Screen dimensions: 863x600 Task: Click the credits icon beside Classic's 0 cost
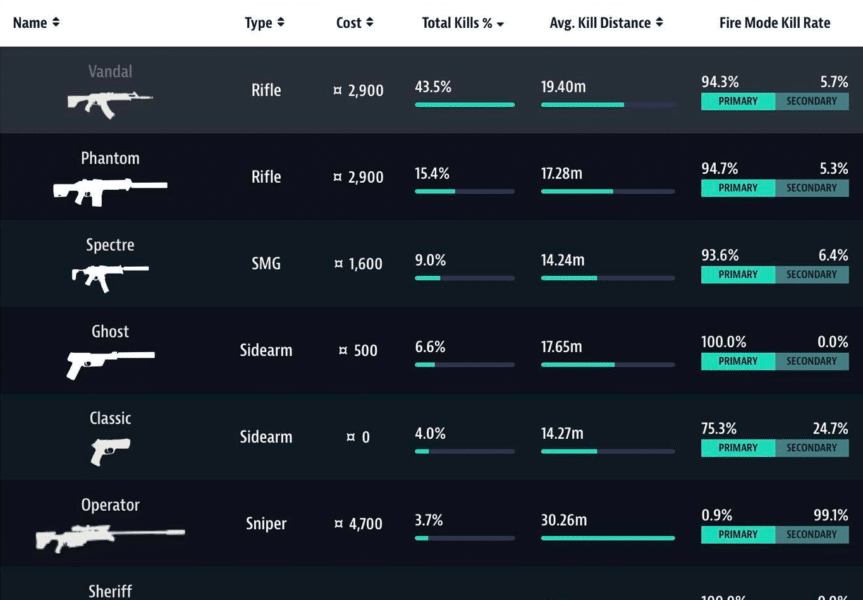pos(351,437)
